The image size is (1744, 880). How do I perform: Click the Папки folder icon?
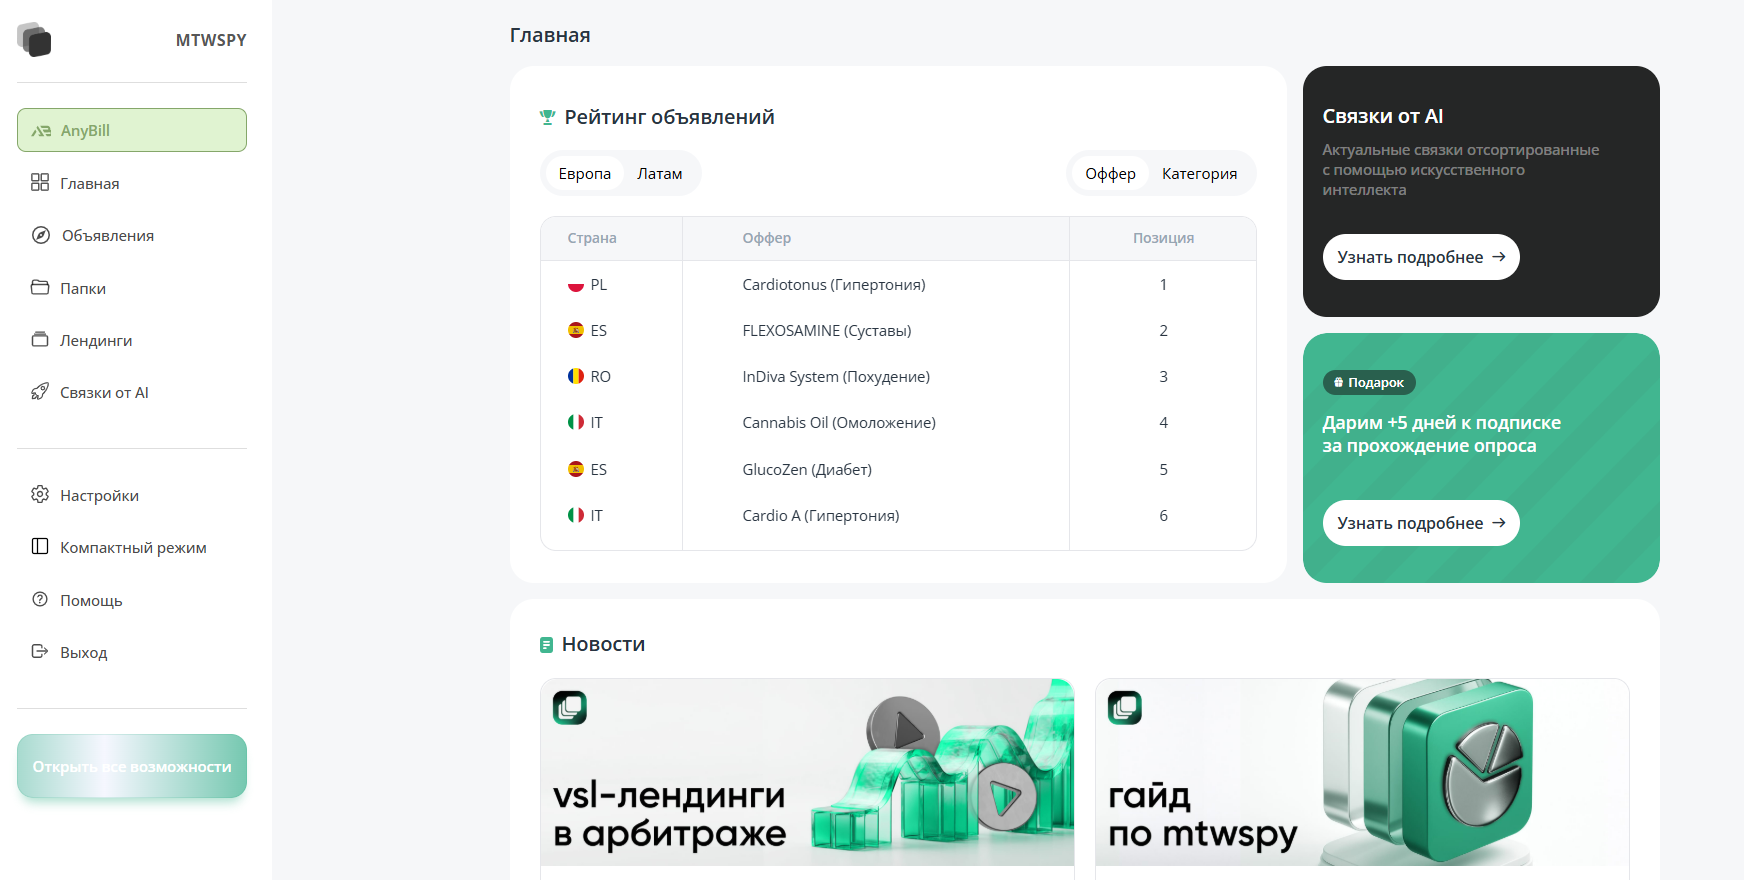(40, 288)
